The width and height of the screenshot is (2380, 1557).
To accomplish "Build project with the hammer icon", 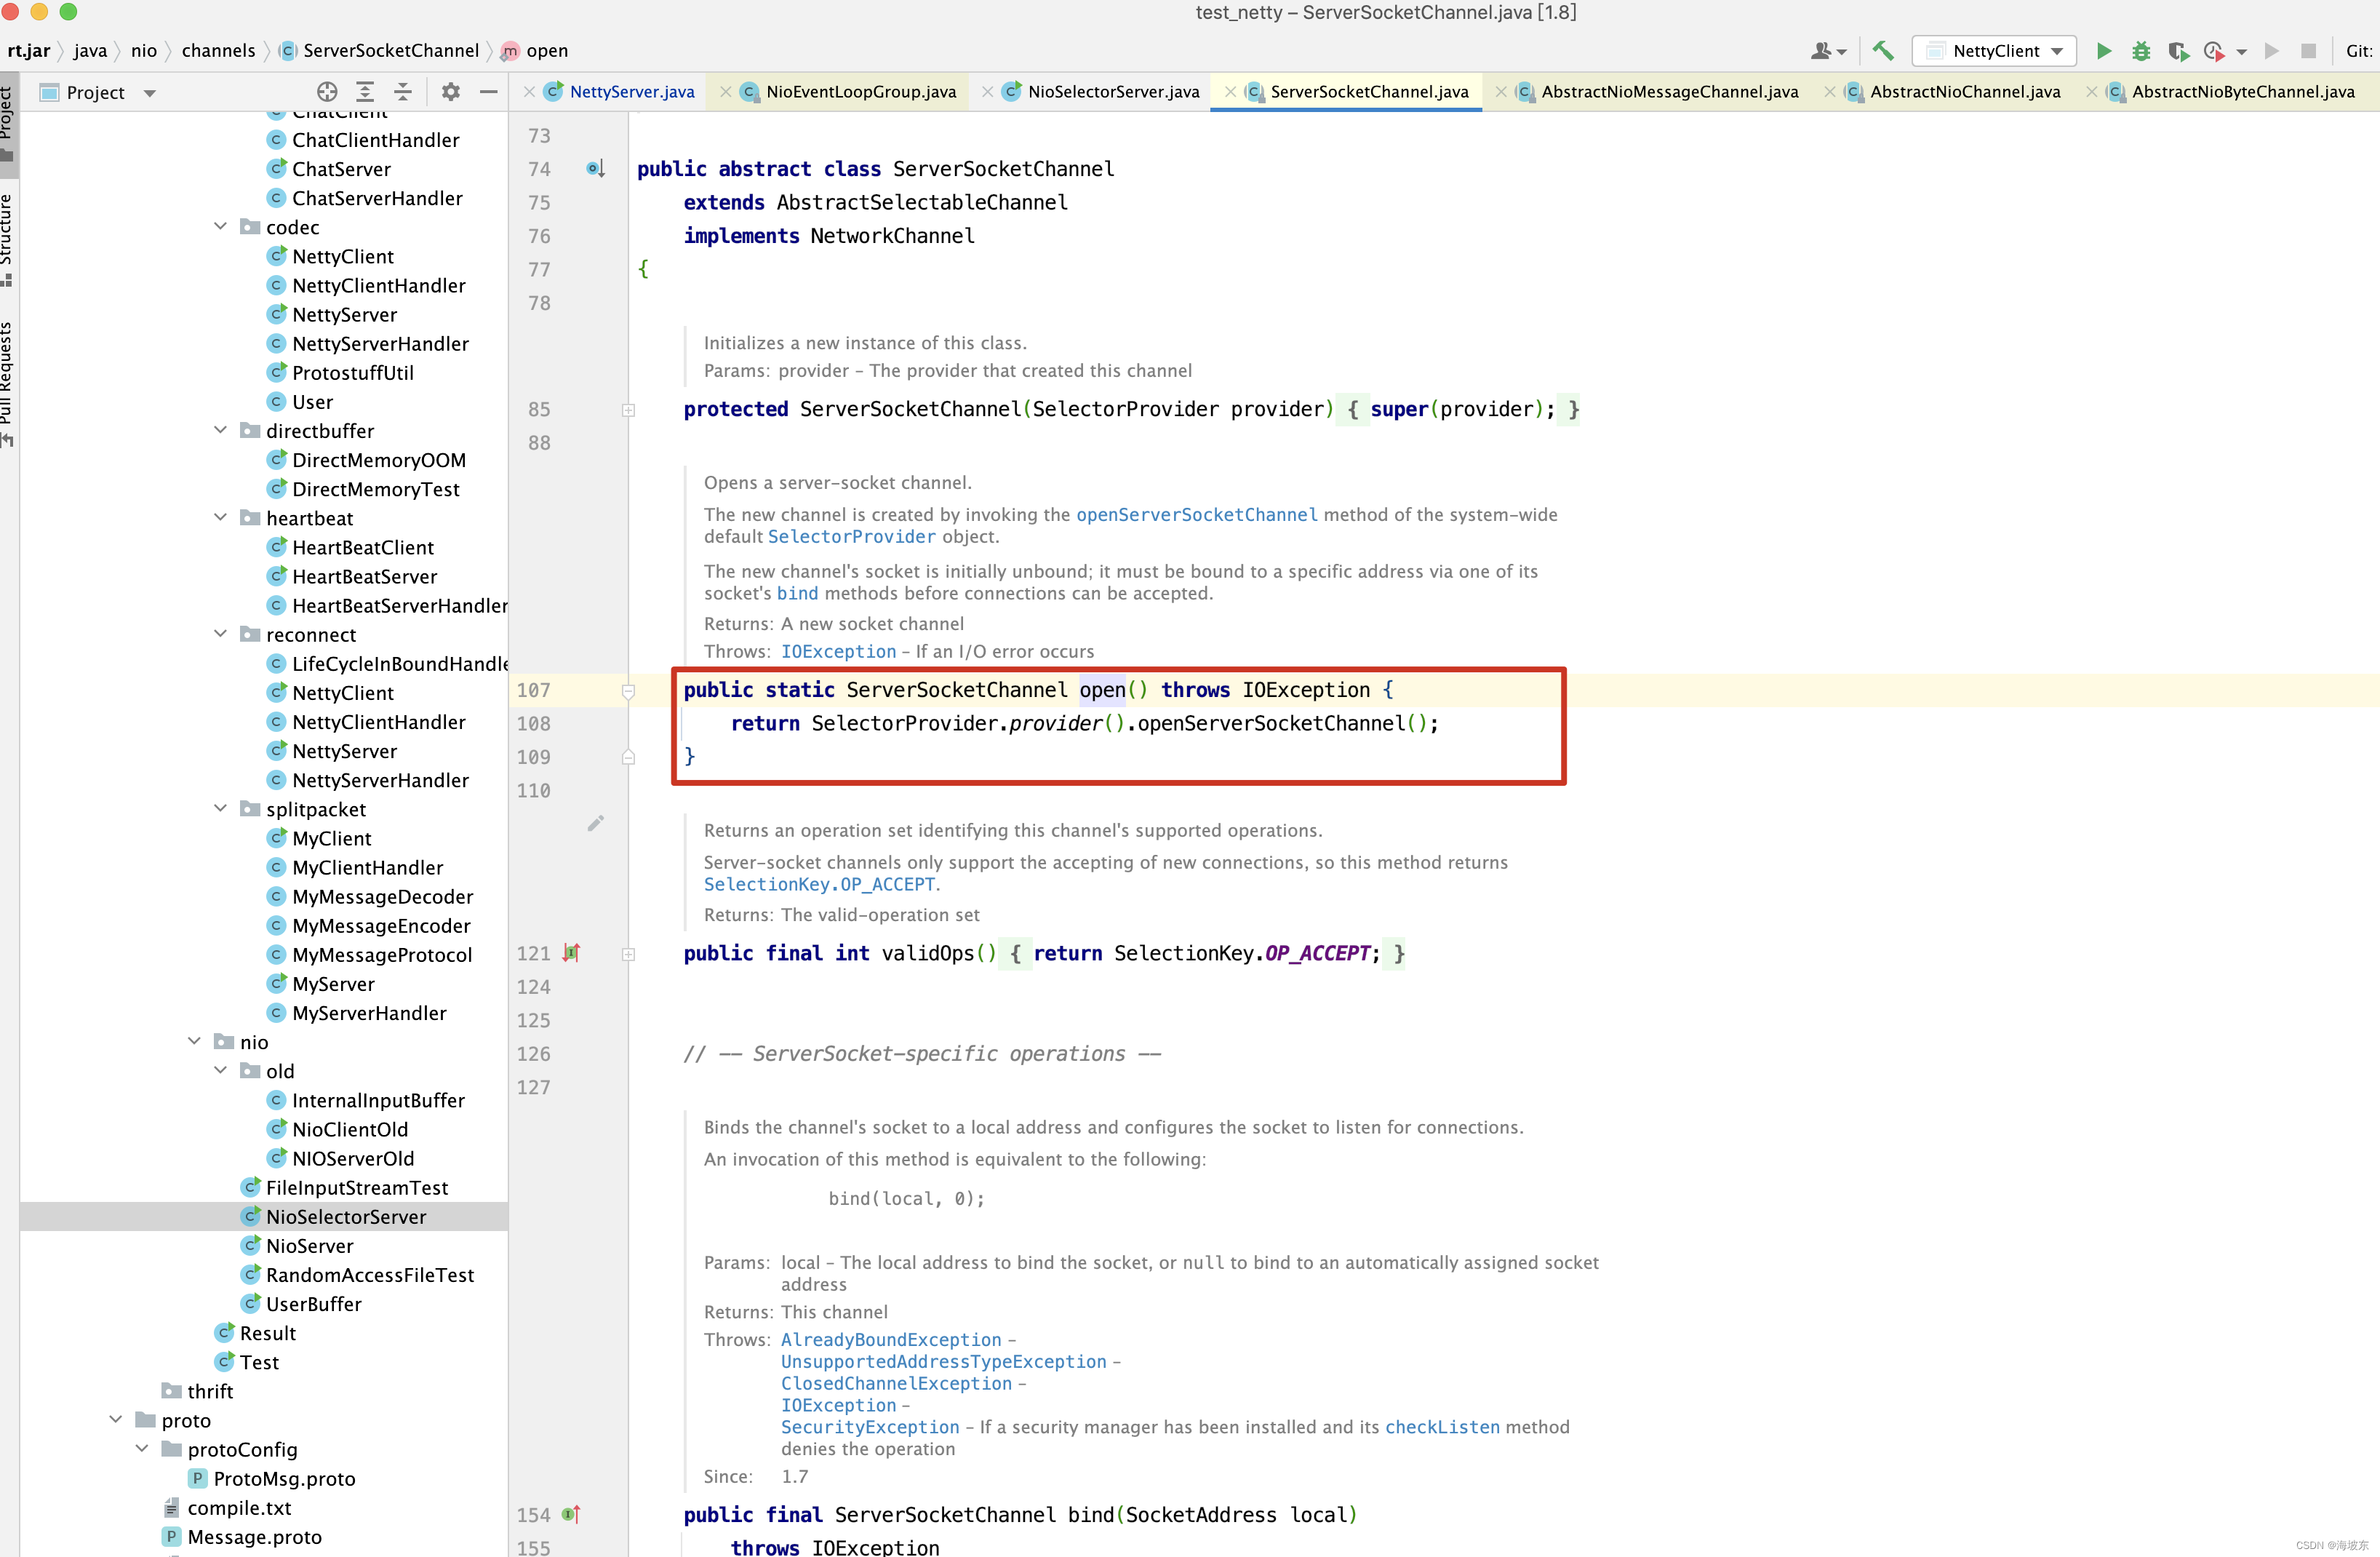I will [1883, 51].
